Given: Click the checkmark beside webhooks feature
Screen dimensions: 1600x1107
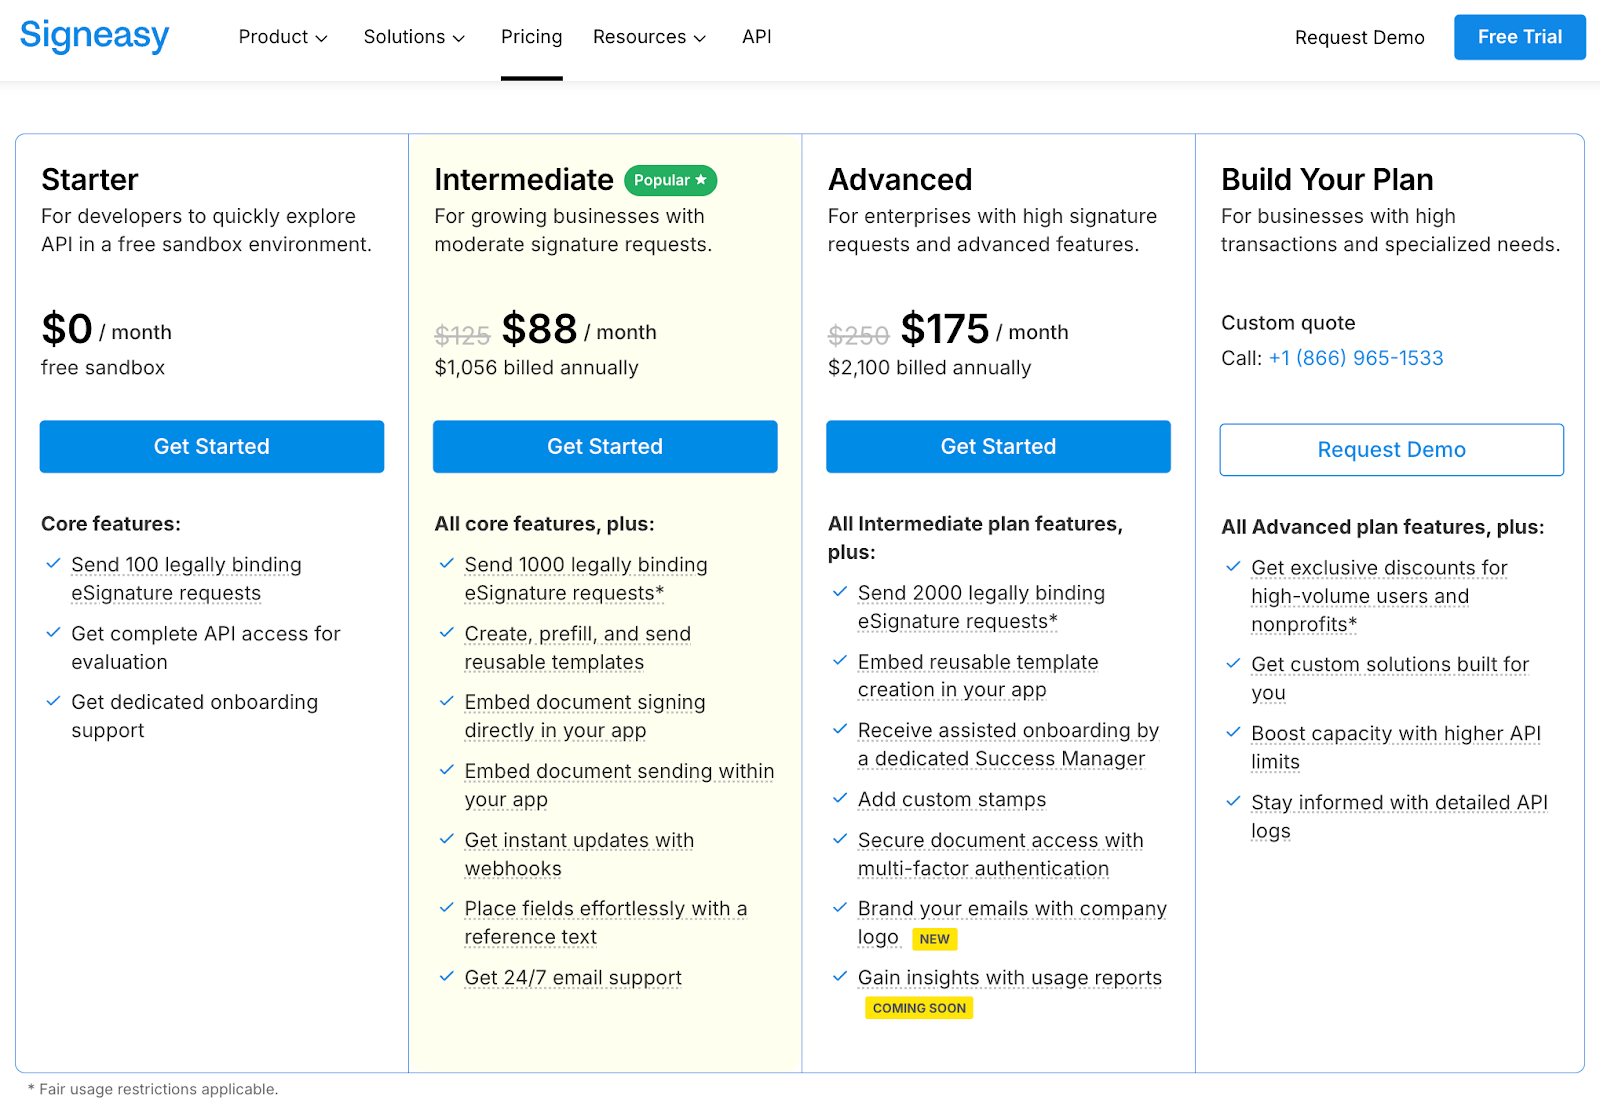Looking at the screenshot, I should 446,840.
